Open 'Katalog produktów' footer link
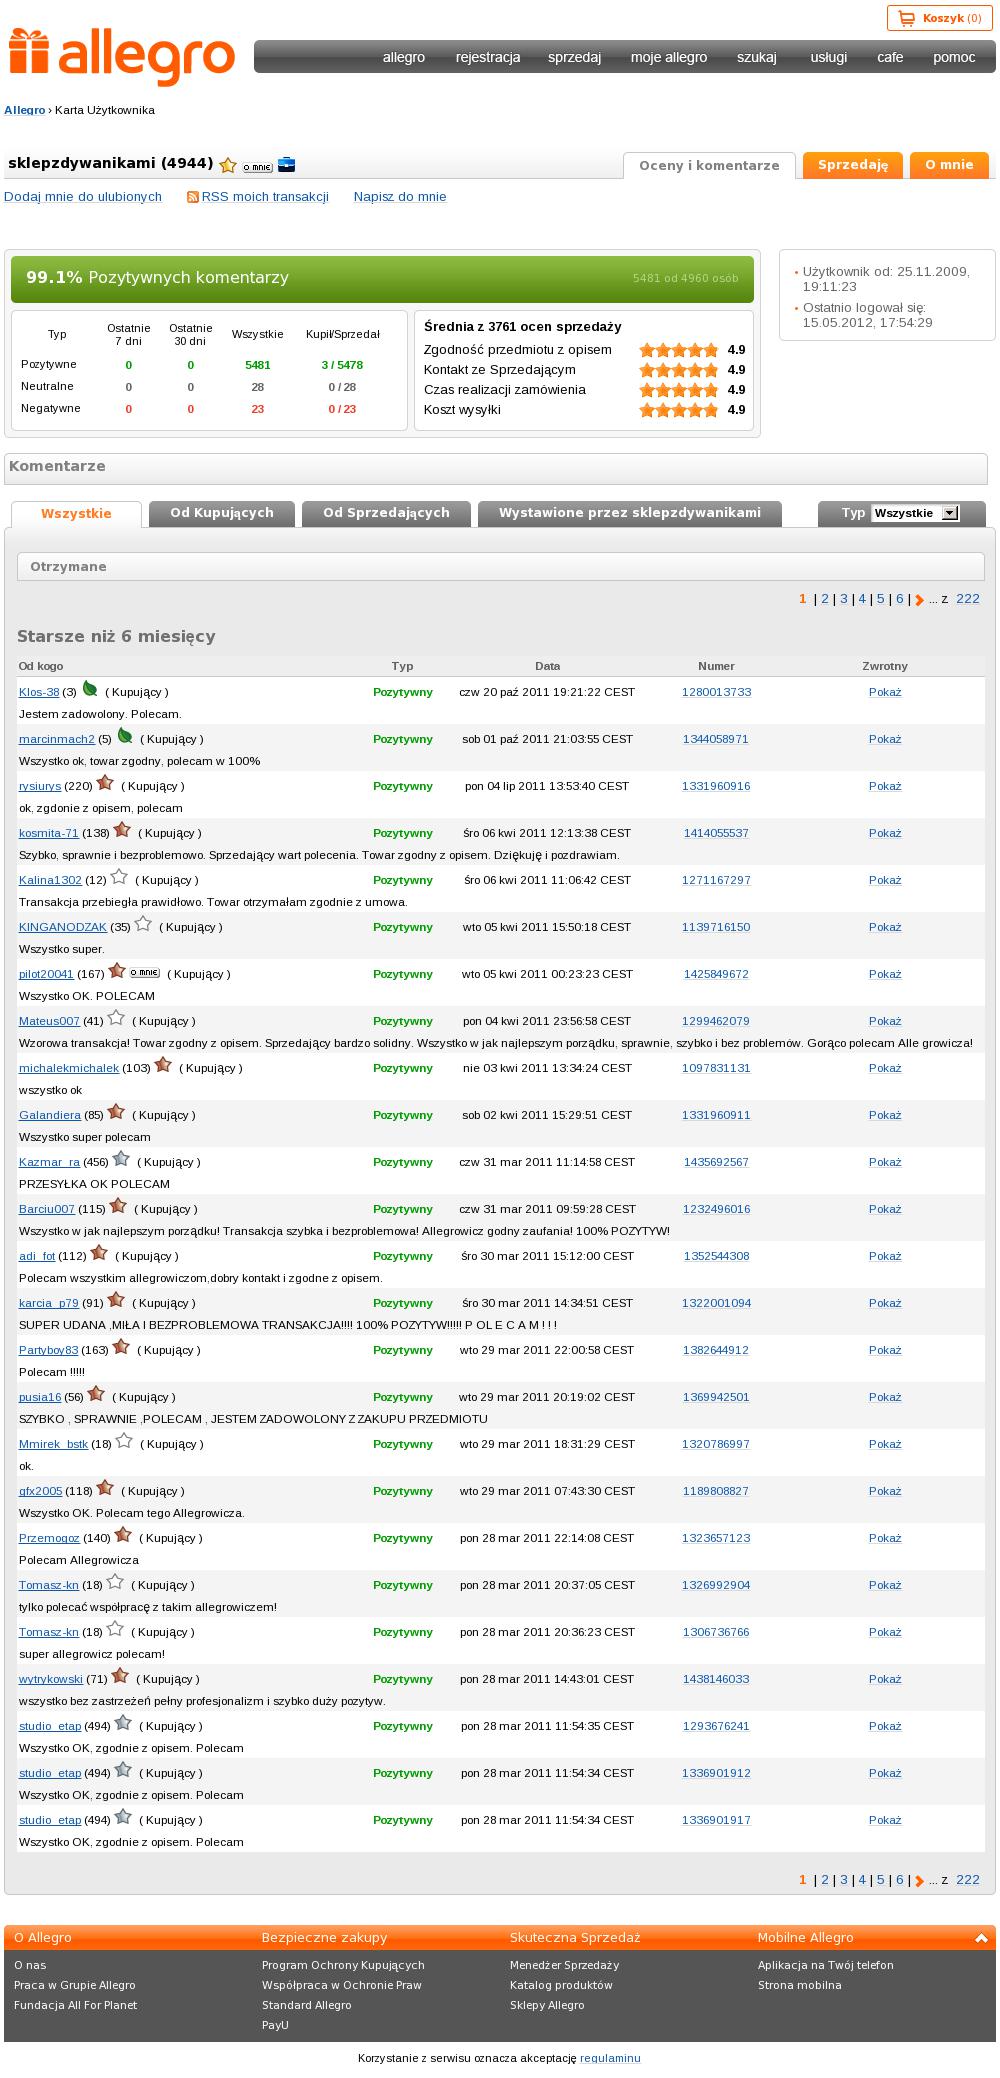This screenshot has height=2078, width=1000. click(561, 1985)
